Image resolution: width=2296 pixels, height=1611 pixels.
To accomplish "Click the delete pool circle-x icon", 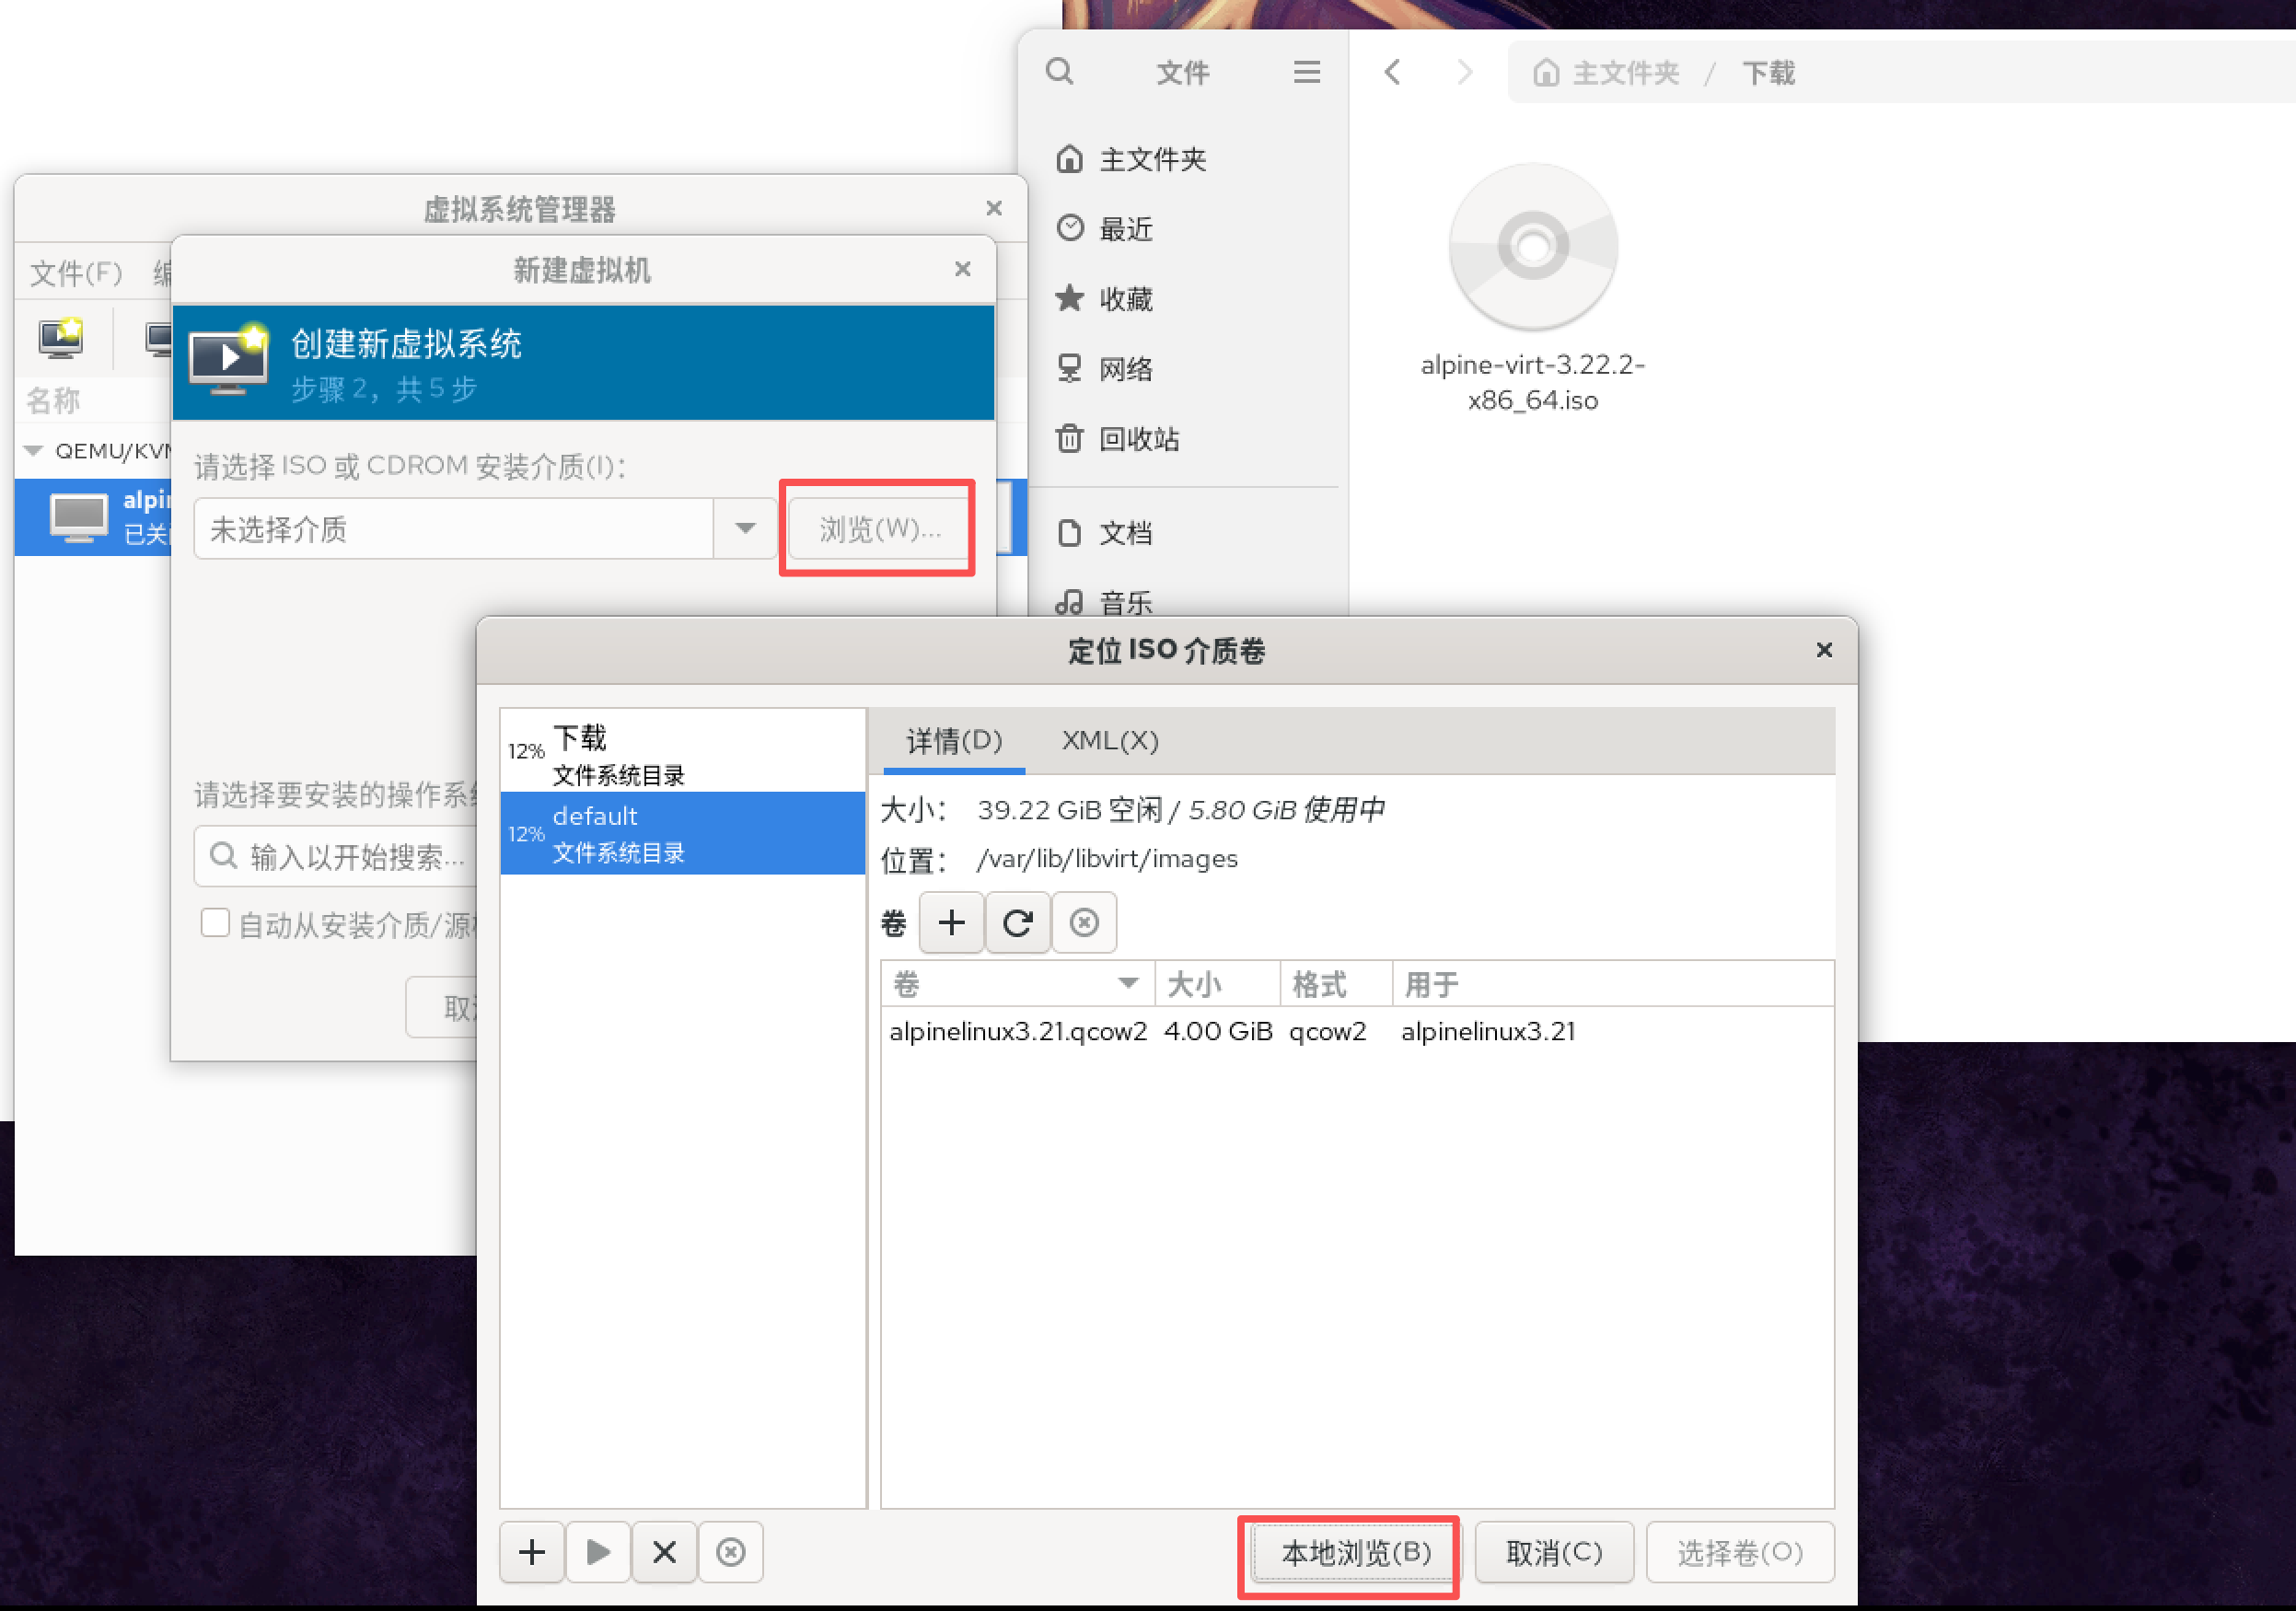I will pyautogui.click(x=731, y=1551).
